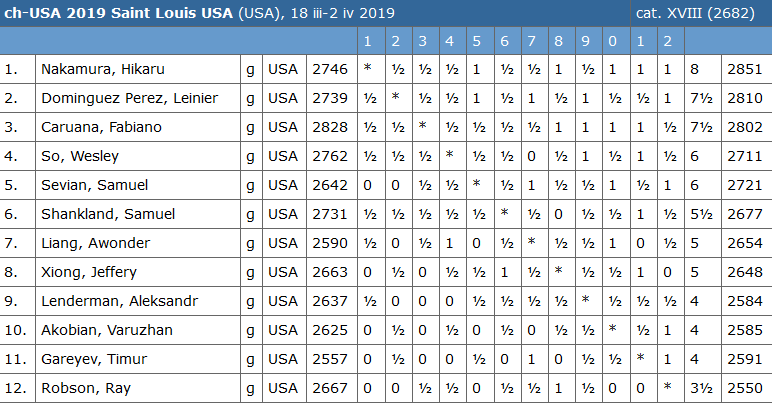The height and width of the screenshot is (404, 772).
Task: Click column header number 5
Action: point(476,41)
